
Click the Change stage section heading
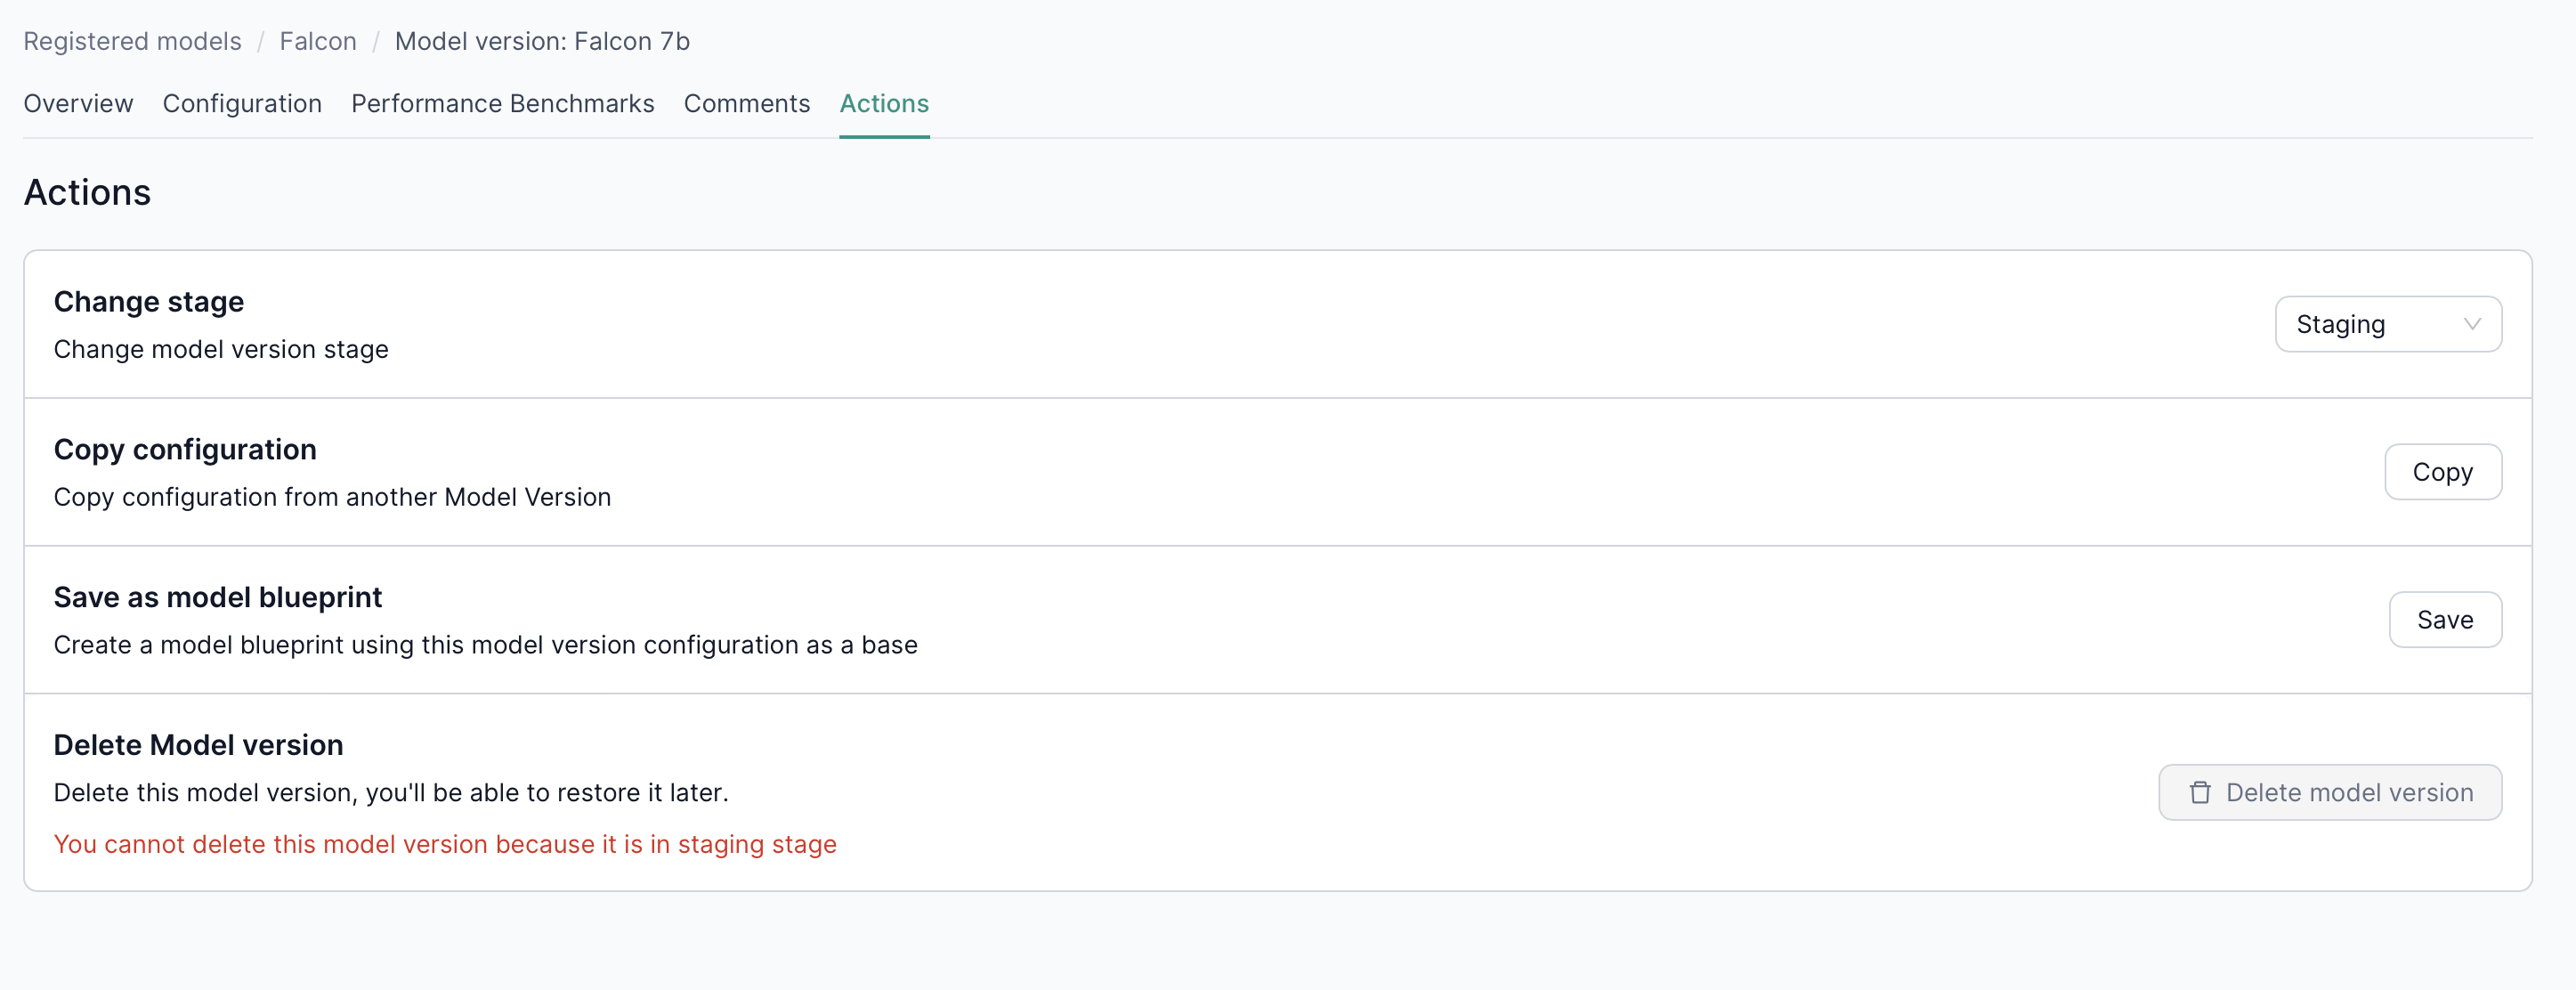click(x=148, y=301)
